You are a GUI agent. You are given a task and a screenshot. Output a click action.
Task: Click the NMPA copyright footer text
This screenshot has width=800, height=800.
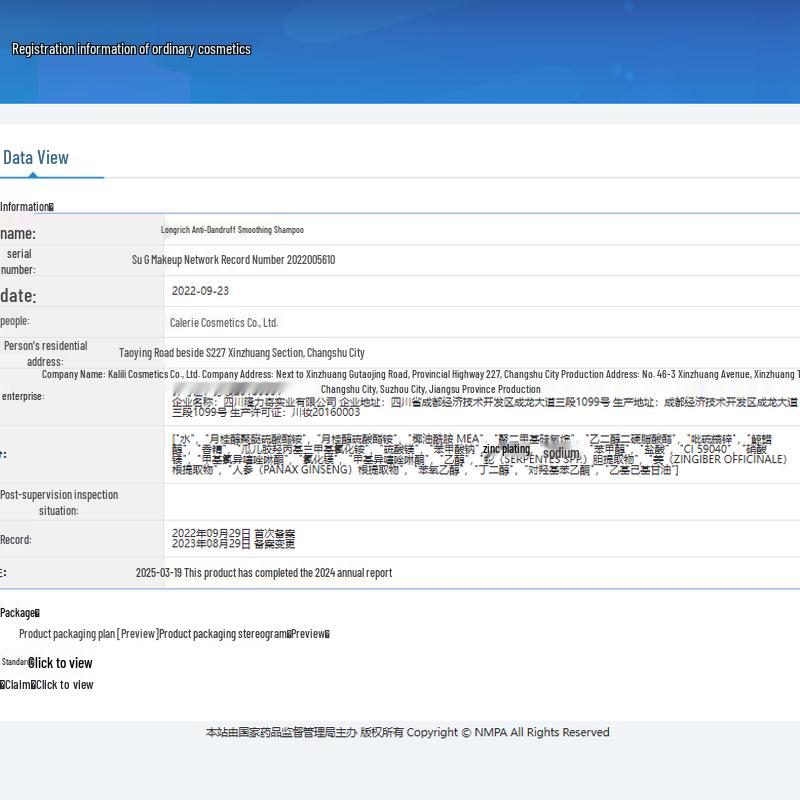[407, 732]
